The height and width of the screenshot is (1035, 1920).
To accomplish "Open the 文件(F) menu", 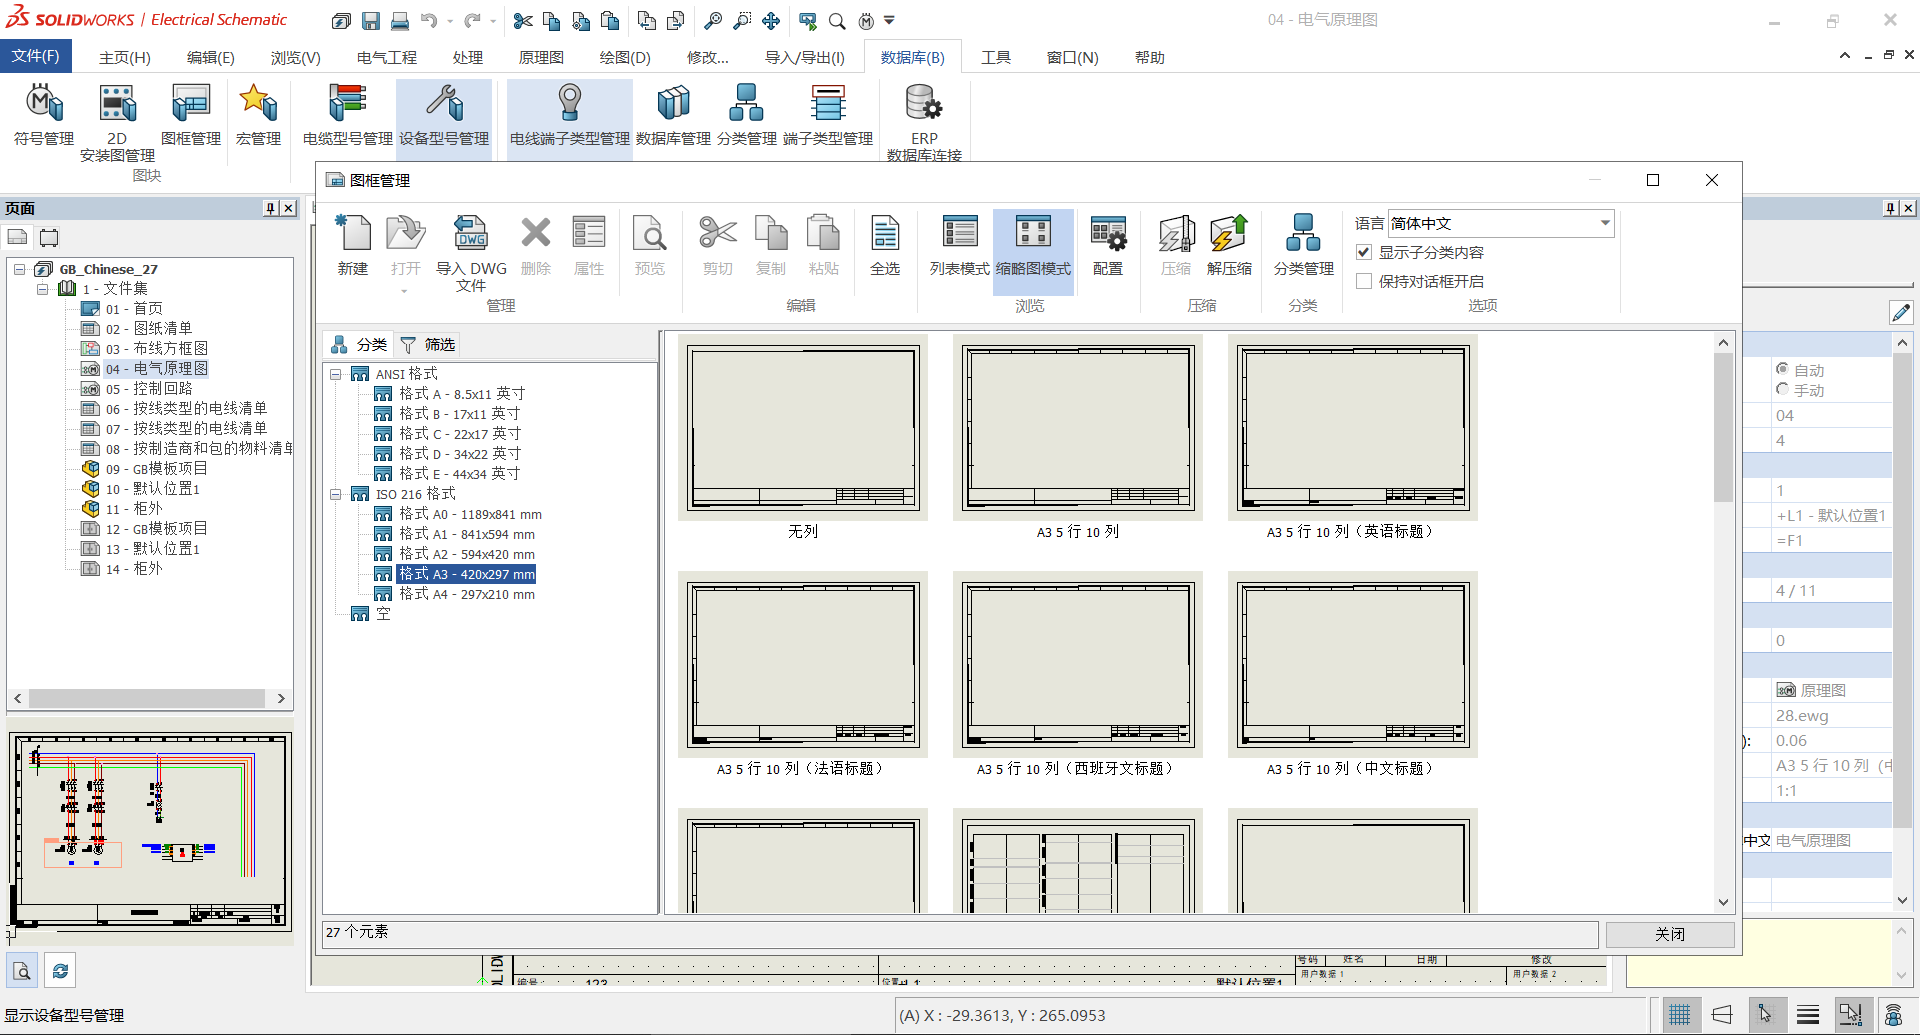I will [x=35, y=56].
